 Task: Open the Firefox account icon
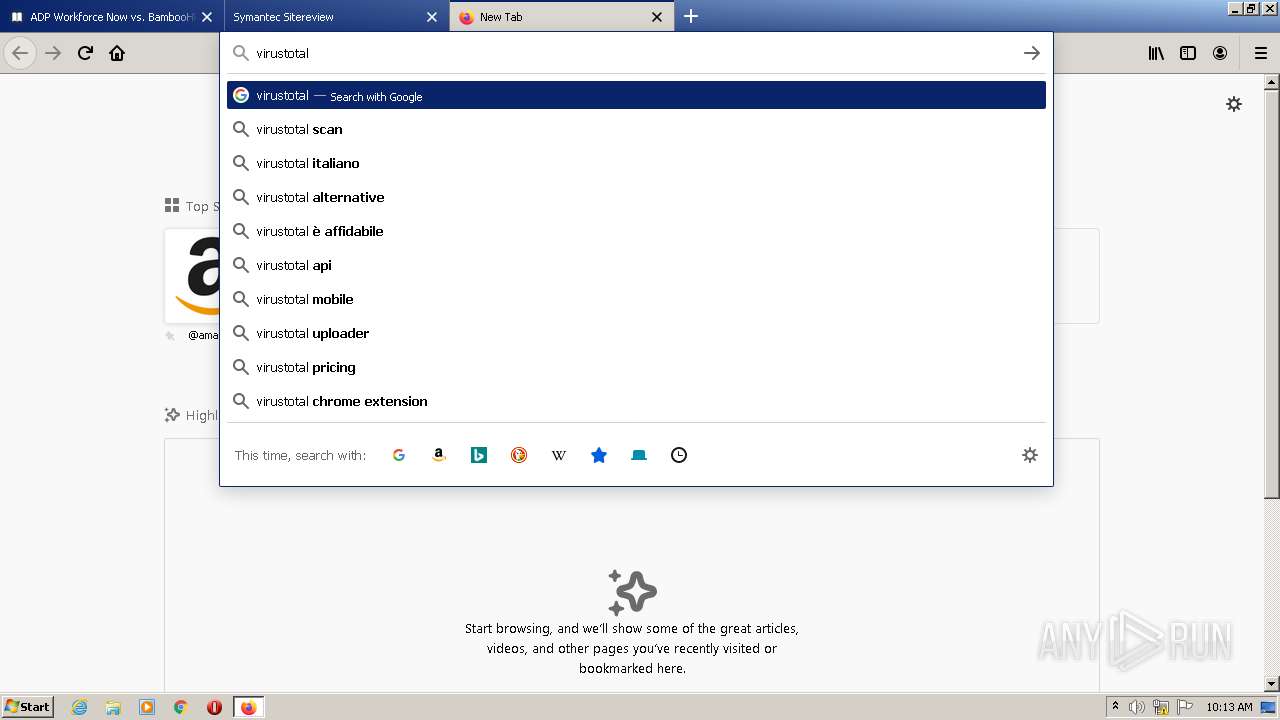click(1220, 53)
